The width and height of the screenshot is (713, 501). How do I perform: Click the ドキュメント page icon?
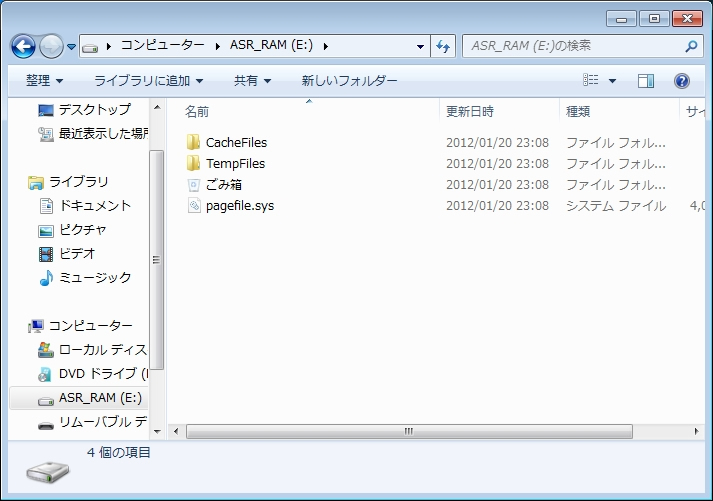(46, 206)
